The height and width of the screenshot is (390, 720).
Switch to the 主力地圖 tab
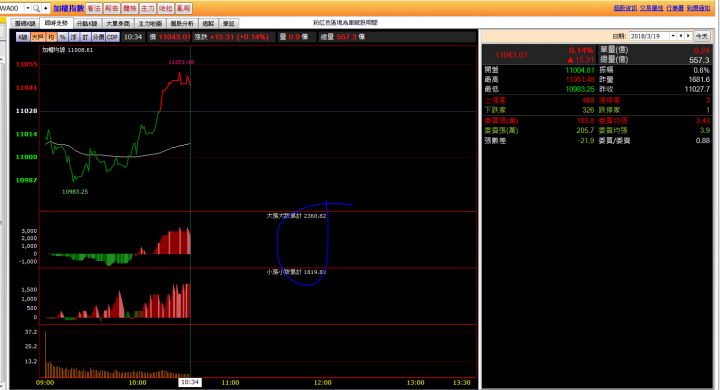coord(151,23)
